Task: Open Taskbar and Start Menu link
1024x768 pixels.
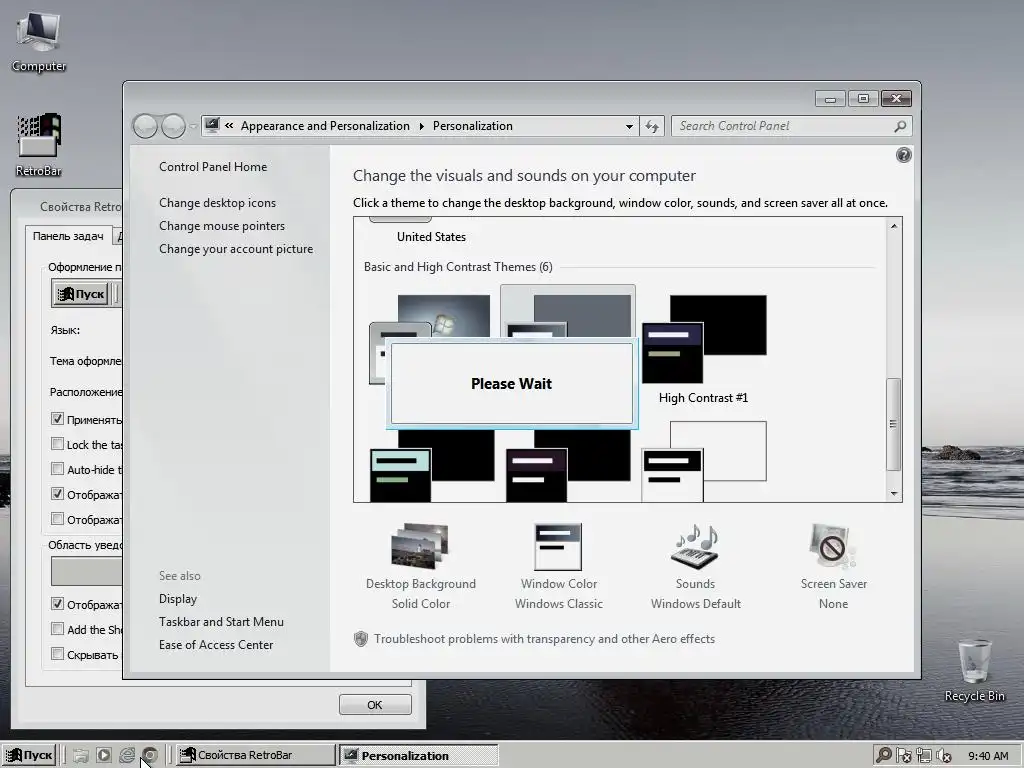Action: 221,622
